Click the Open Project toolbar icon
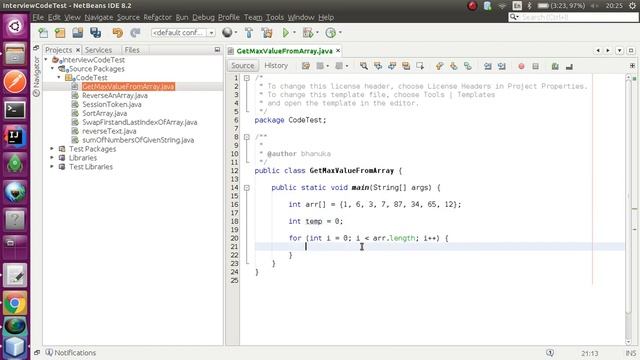The width and height of the screenshot is (640, 360). tap(78, 33)
